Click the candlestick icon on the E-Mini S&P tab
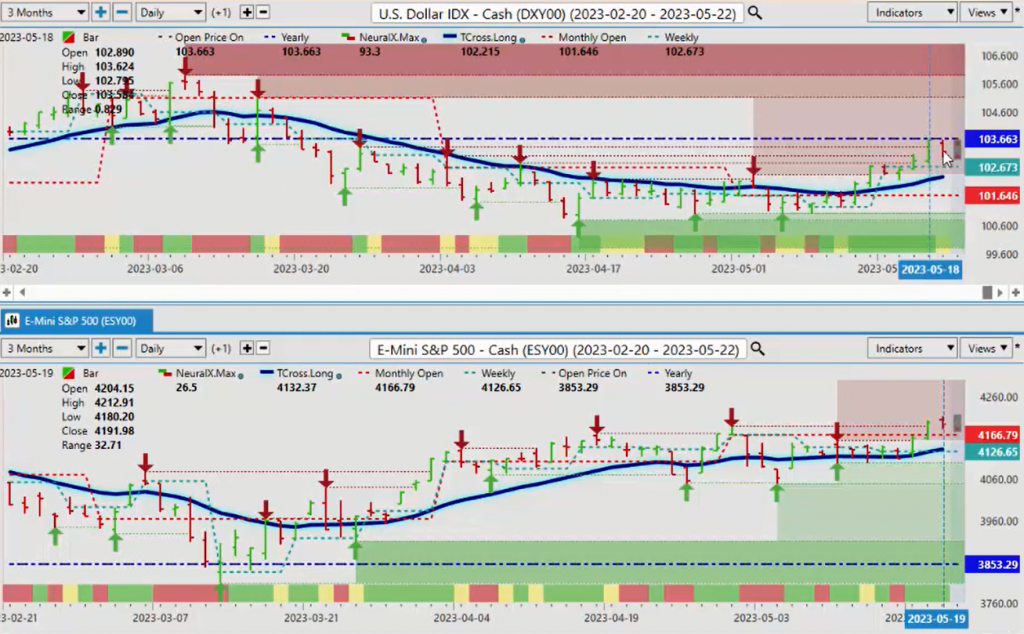The width and height of the screenshot is (1024, 634). pyautogui.click(x=12, y=321)
